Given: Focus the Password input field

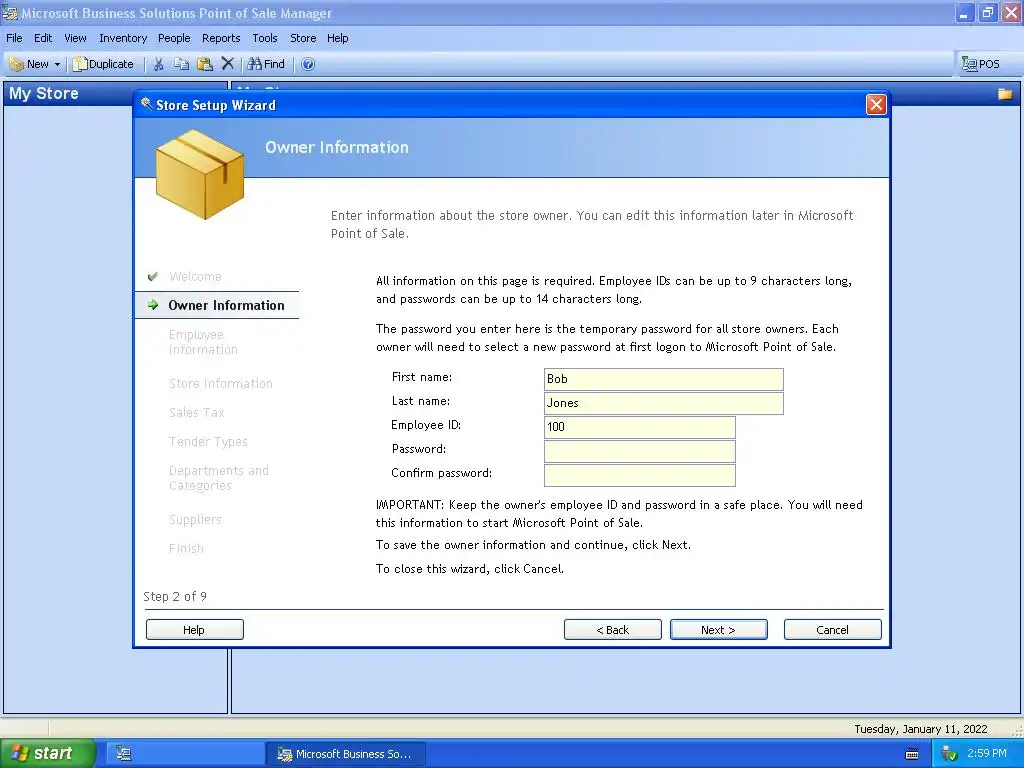Looking at the screenshot, I should click(x=639, y=451).
